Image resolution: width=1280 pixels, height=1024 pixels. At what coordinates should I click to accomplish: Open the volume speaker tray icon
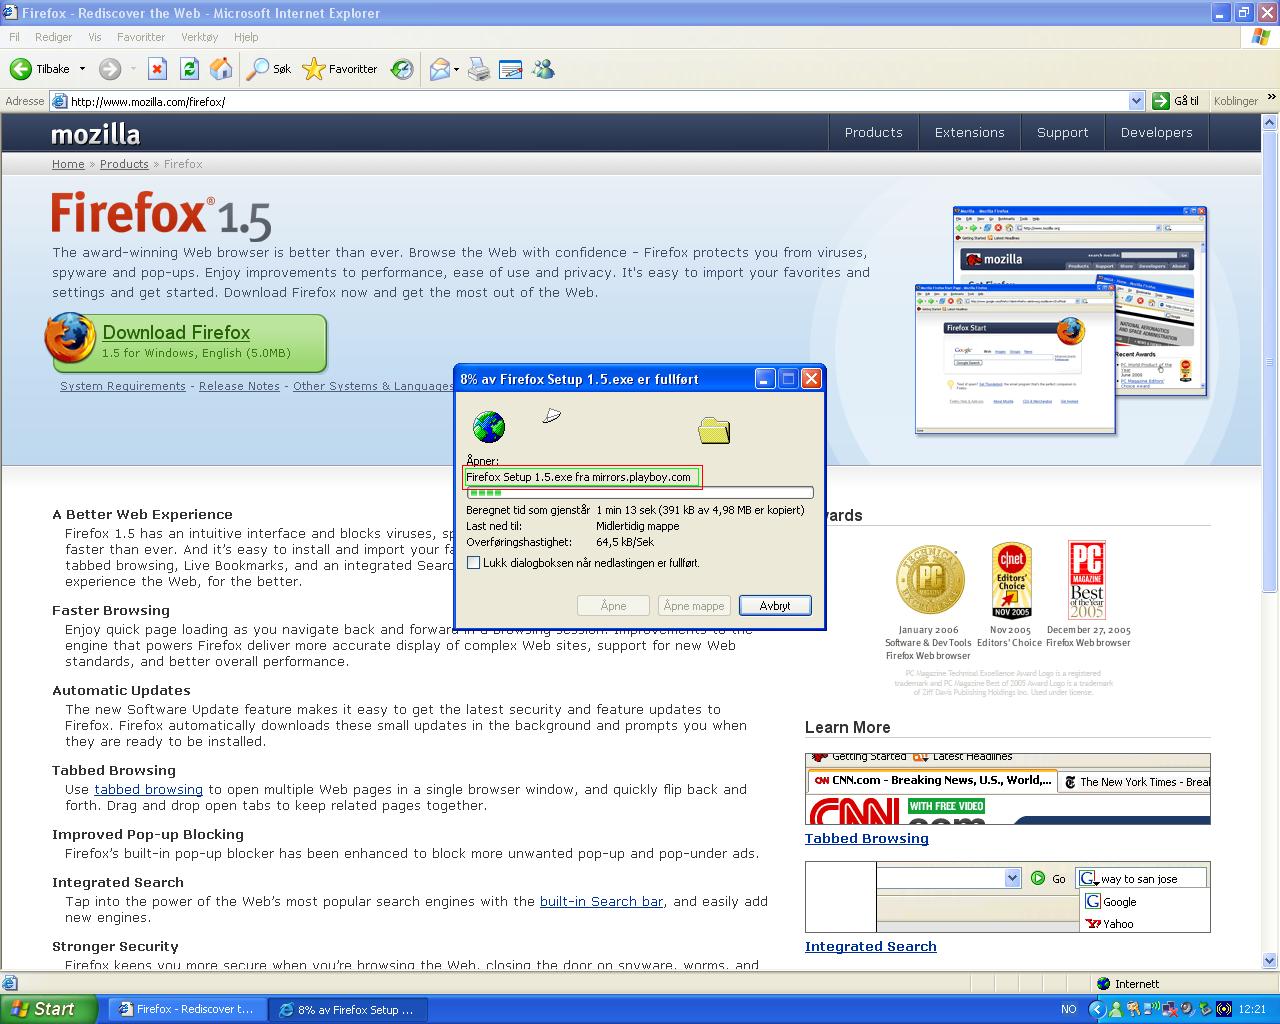coord(1186,1009)
